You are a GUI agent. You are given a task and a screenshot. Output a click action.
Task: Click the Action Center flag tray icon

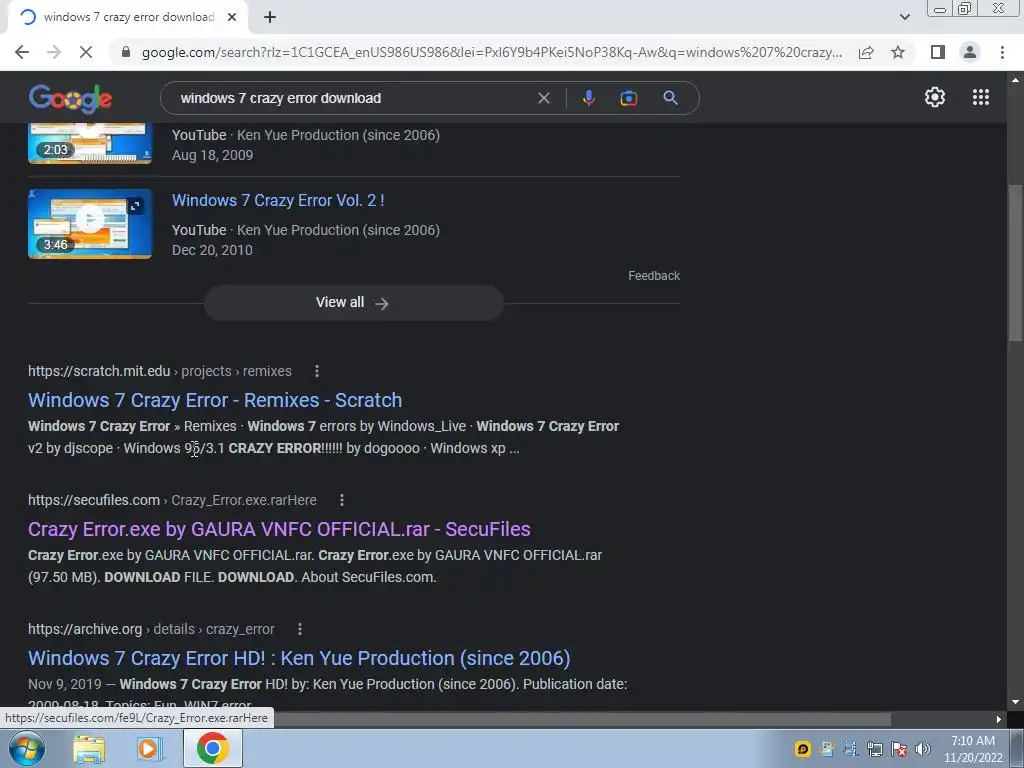(x=899, y=749)
